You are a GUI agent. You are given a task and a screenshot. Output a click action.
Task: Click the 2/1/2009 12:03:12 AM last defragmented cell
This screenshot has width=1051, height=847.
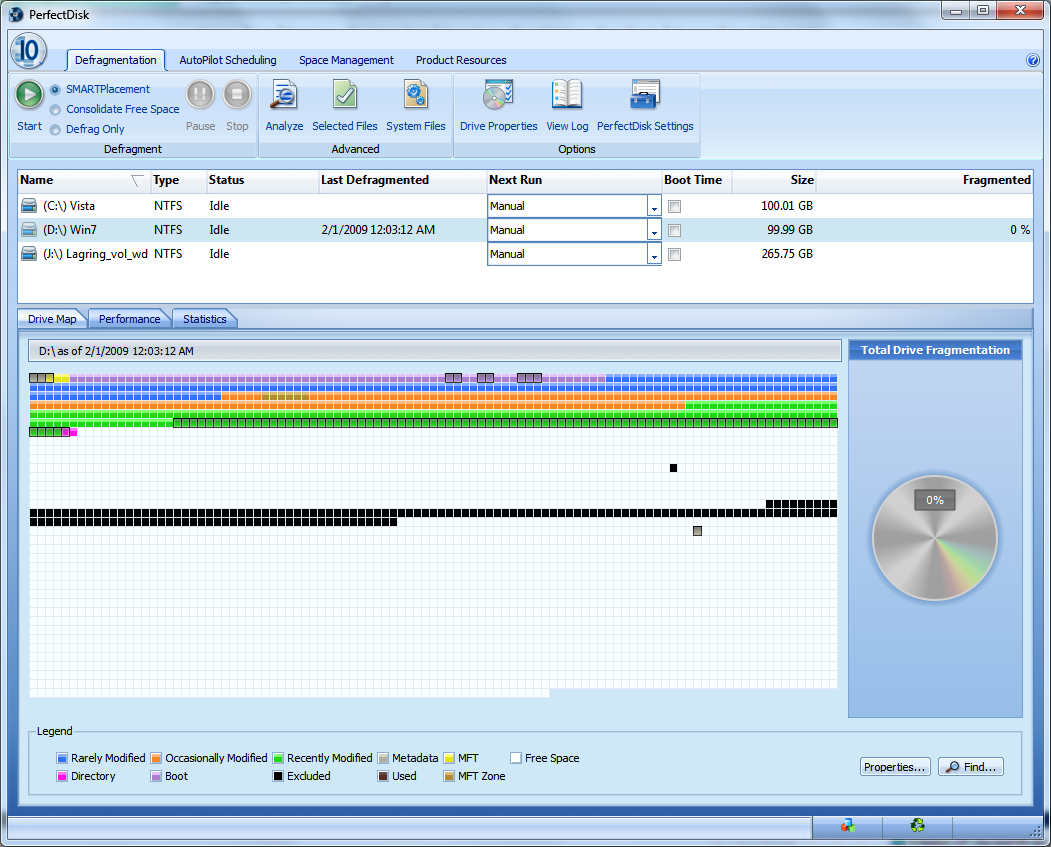click(x=378, y=230)
